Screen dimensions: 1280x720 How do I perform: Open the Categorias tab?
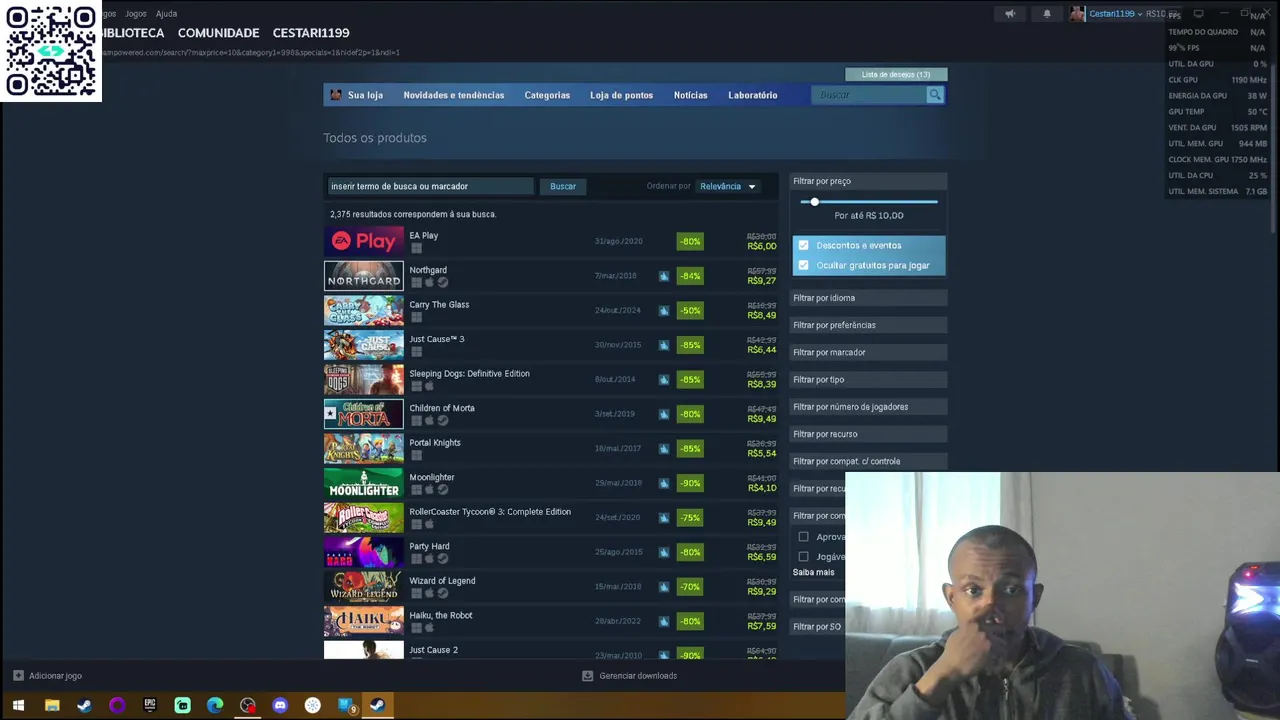tap(547, 95)
